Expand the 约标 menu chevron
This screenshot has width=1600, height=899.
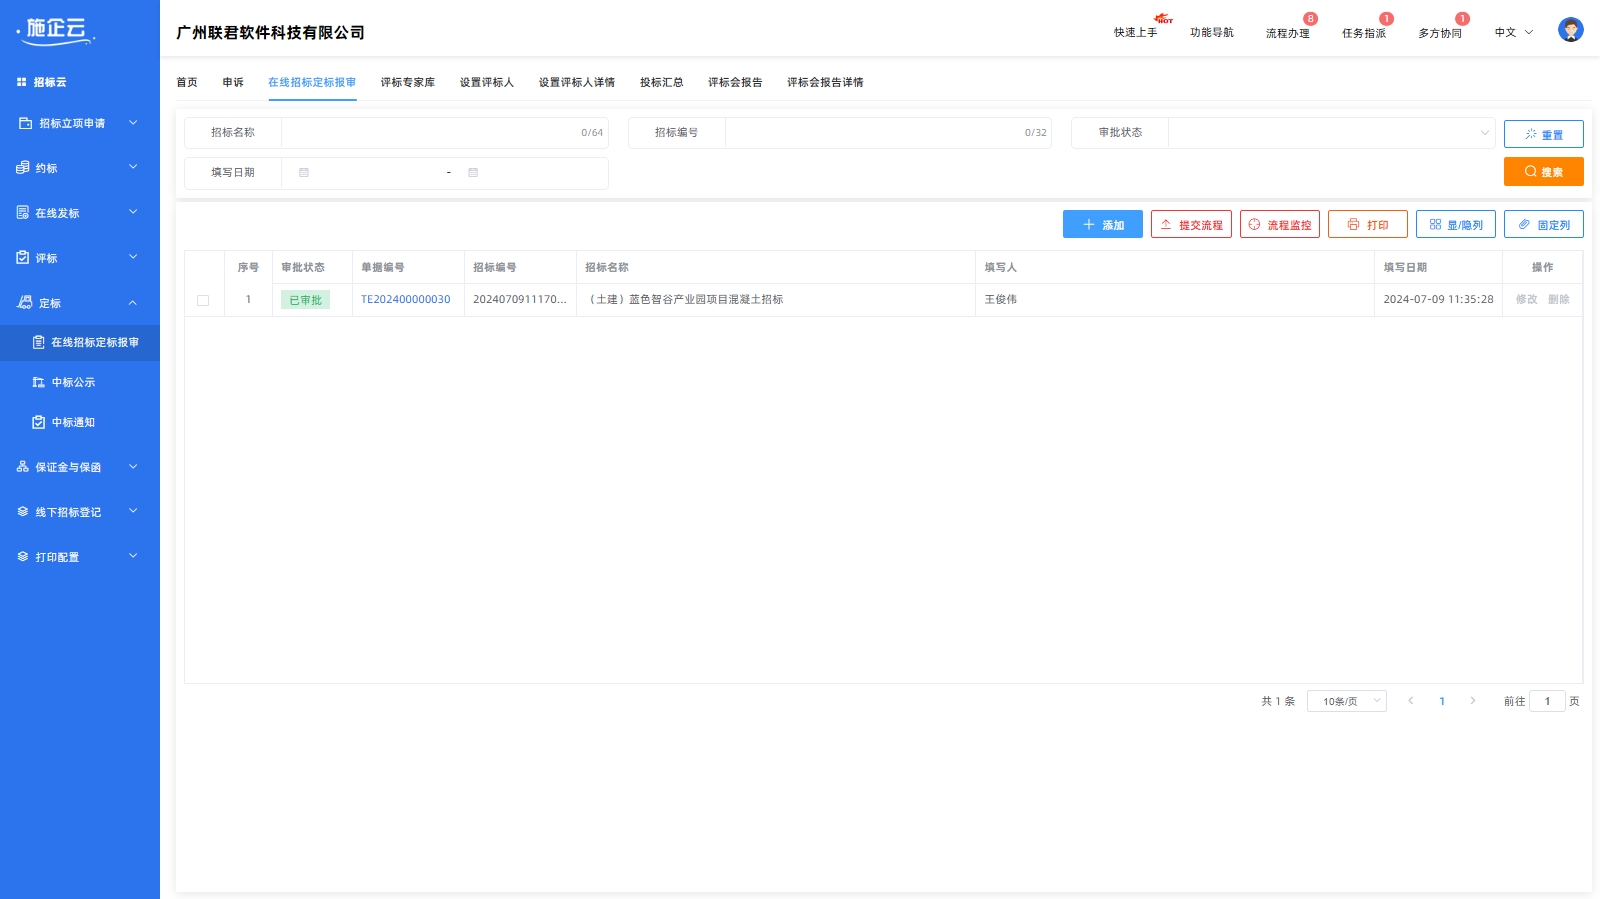click(133, 167)
